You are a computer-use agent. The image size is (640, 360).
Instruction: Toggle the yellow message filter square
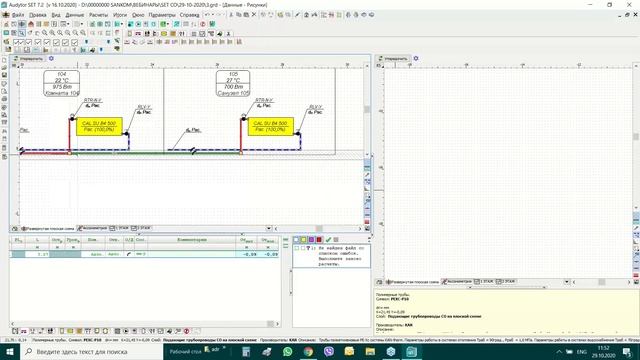tap(303, 240)
